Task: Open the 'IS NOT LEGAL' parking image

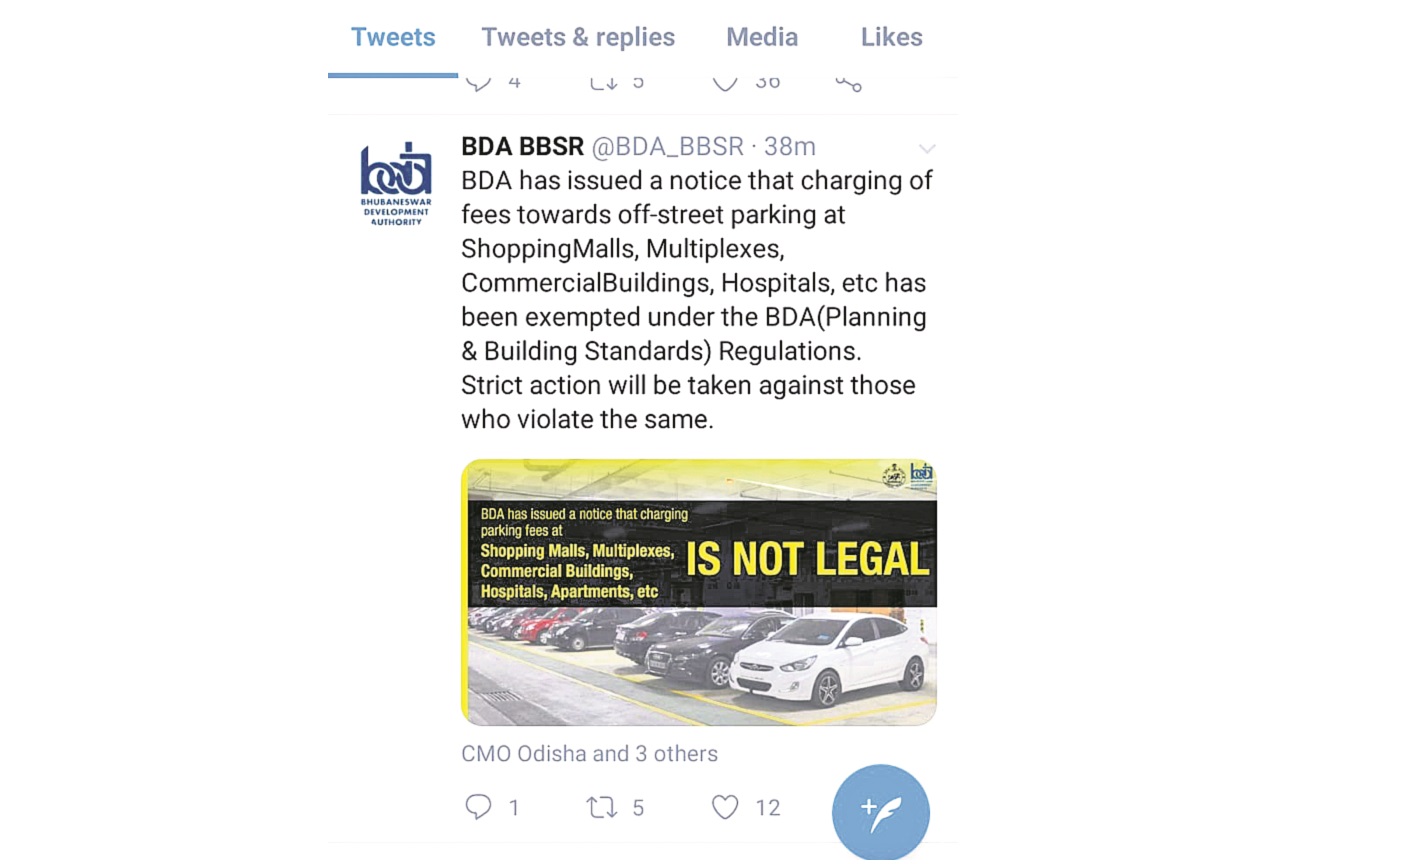Action: (x=698, y=592)
